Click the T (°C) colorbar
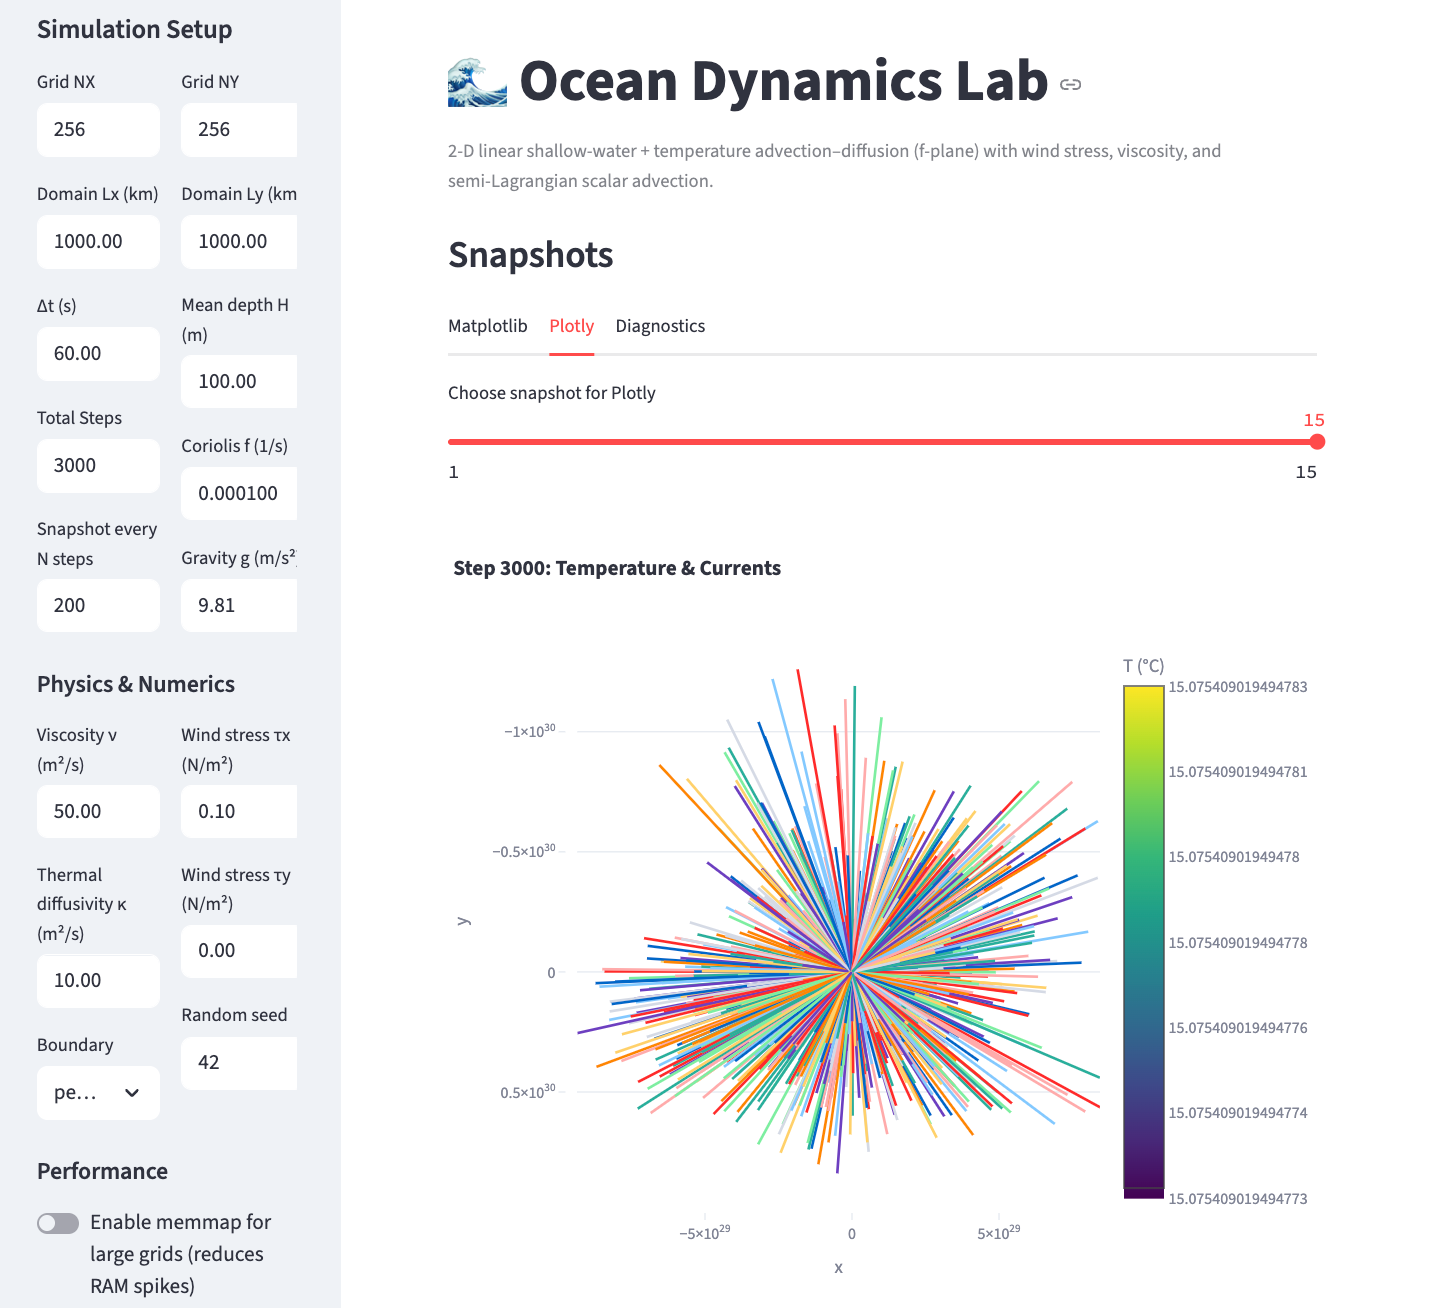Screen dimensions: 1429x1308 [1143, 940]
